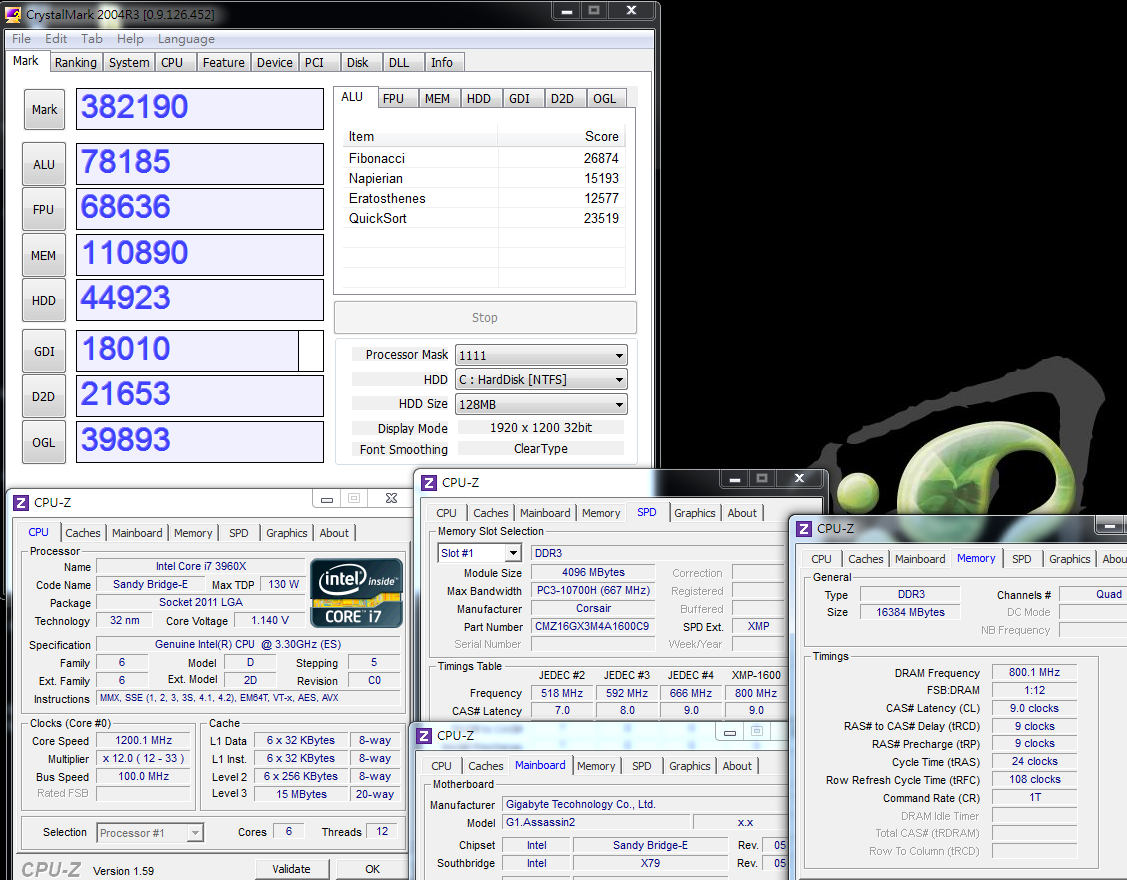Click the OGL benchmark button
1127x880 pixels.
coord(44,442)
